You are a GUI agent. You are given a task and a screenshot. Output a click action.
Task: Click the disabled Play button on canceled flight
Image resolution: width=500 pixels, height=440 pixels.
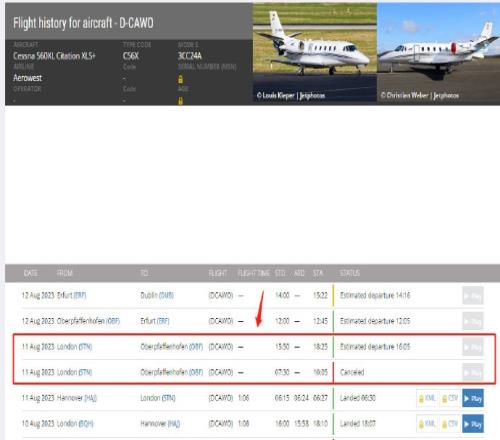pos(473,373)
